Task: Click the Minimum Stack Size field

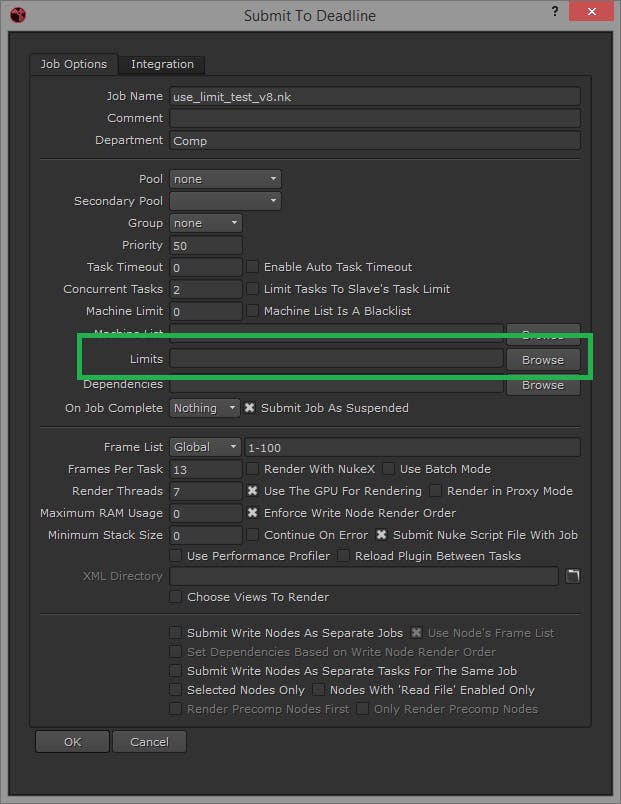Action: pos(206,535)
